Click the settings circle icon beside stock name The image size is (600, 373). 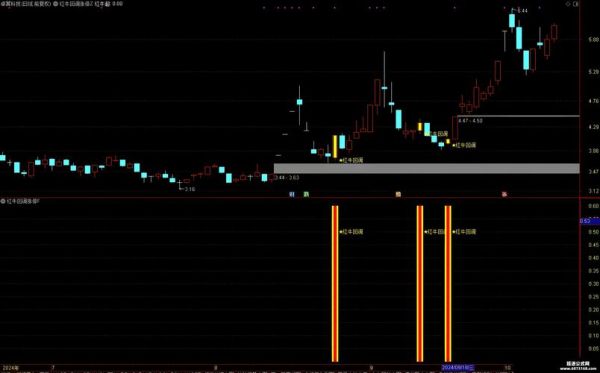coord(2,3)
